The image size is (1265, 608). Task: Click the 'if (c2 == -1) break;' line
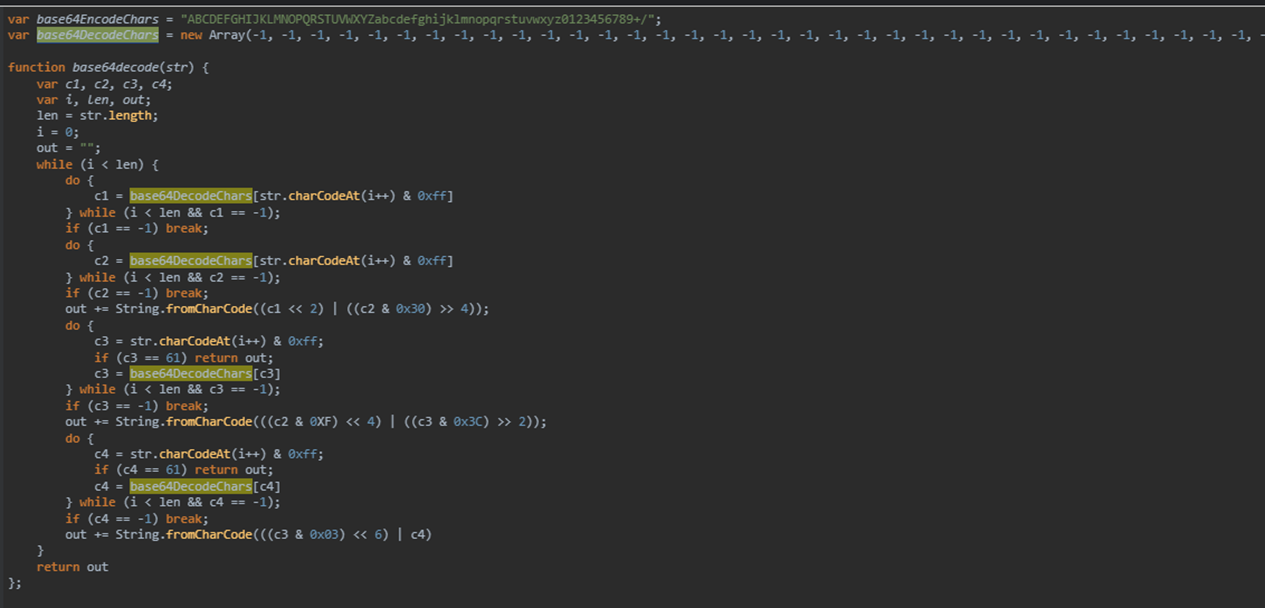coord(137,293)
